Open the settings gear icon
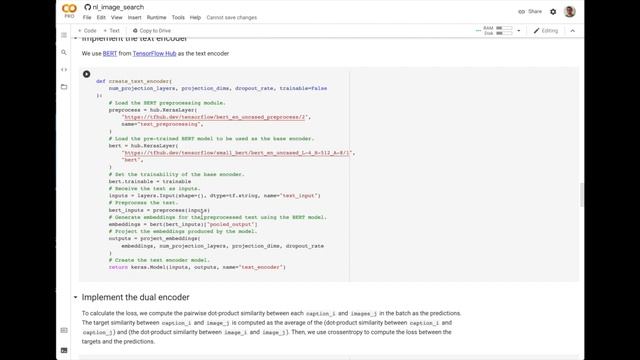 (x=553, y=12)
